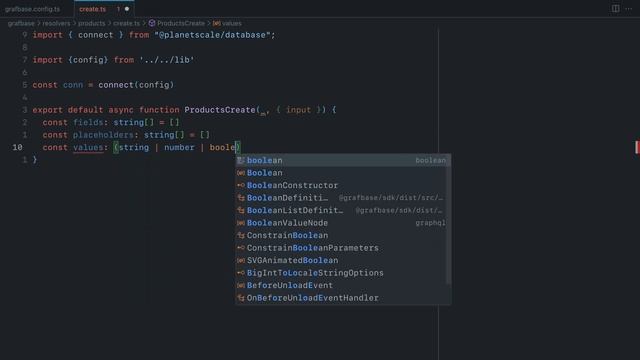Viewport: 640px width, 360px height.
Task: Click the icon beside OnBeforeUnloadEventHandler
Action: pos(241,298)
